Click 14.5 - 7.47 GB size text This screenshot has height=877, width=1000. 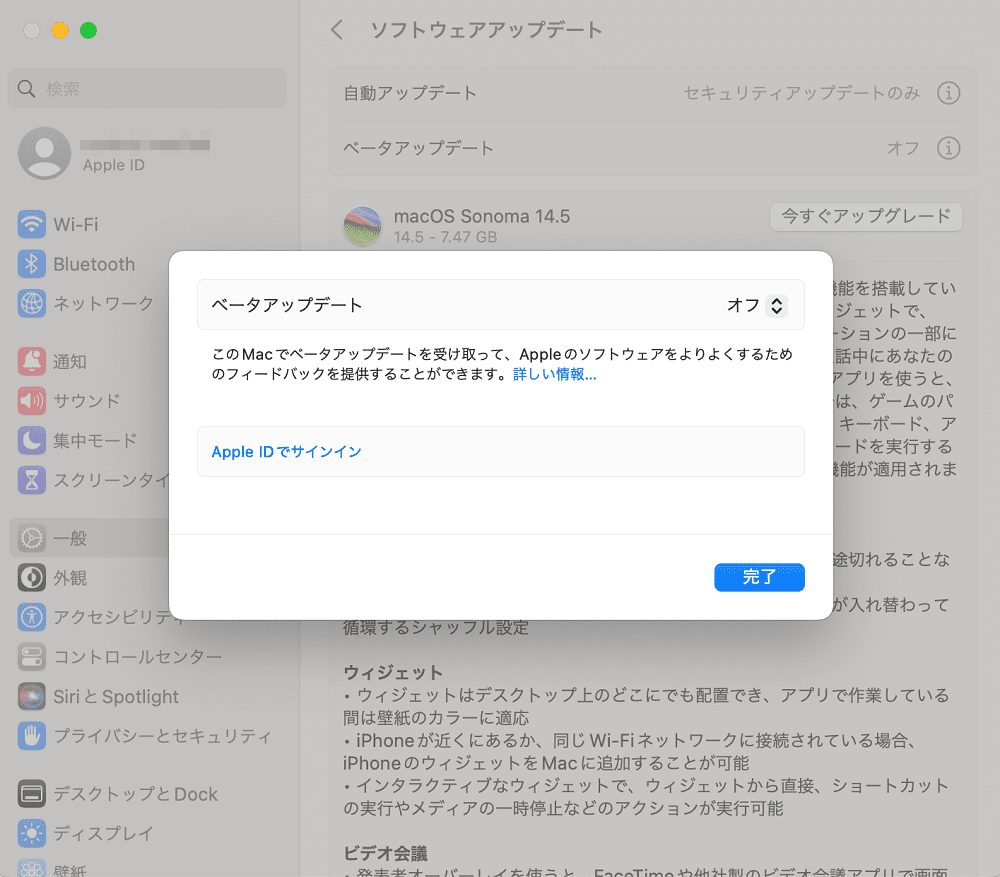click(x=445, y=237)
